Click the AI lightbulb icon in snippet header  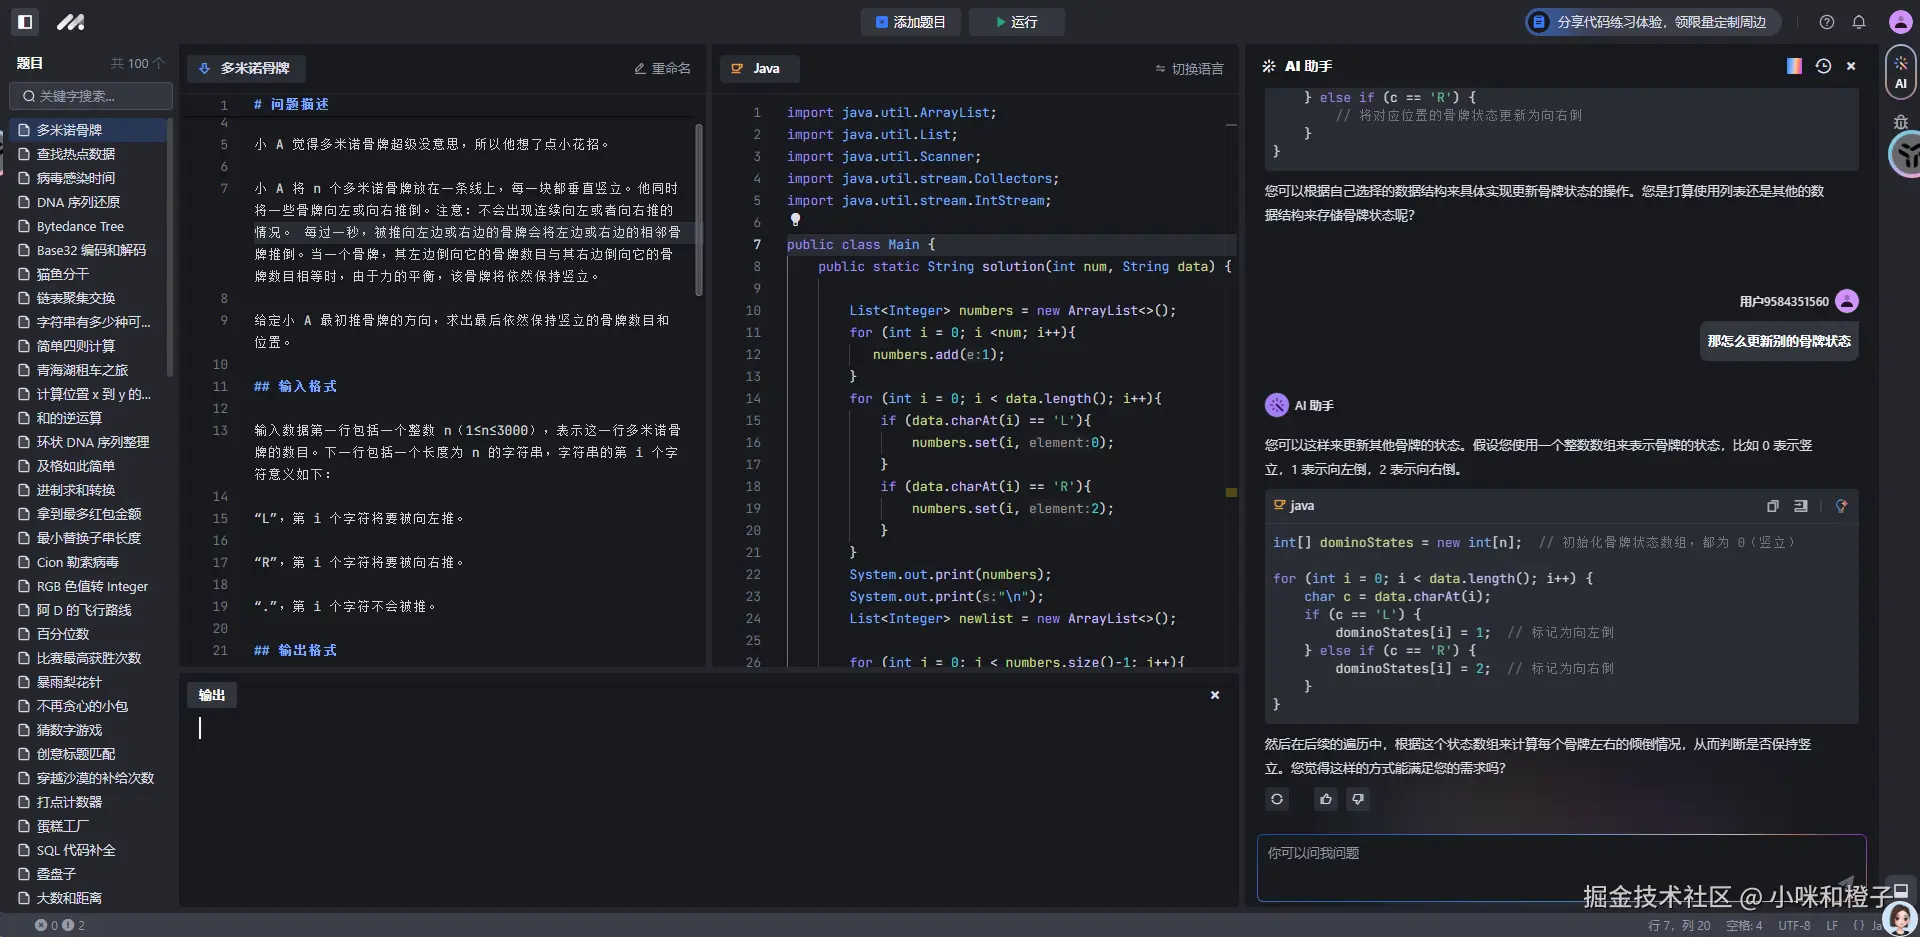pyautogui.click(x=1841, y=506)
